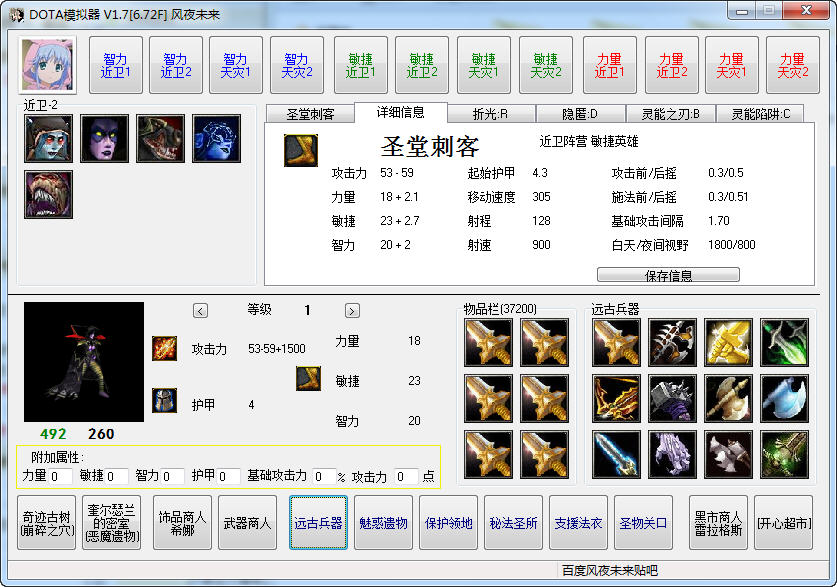The image size is (837, 587).
Task: Click the right arrow to raise hero level
Action: (351, 311)
